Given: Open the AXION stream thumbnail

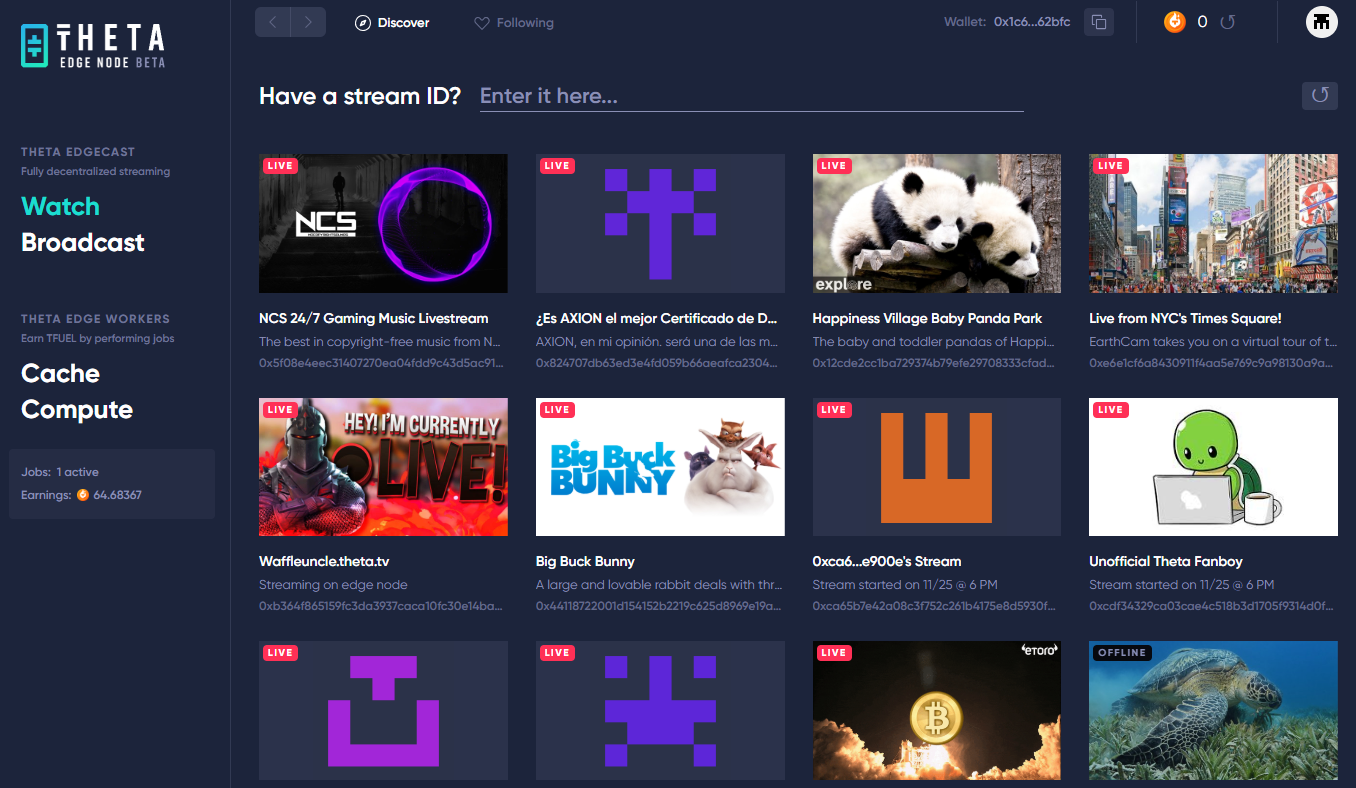Looking at the screenshot, I should point(660,223).
